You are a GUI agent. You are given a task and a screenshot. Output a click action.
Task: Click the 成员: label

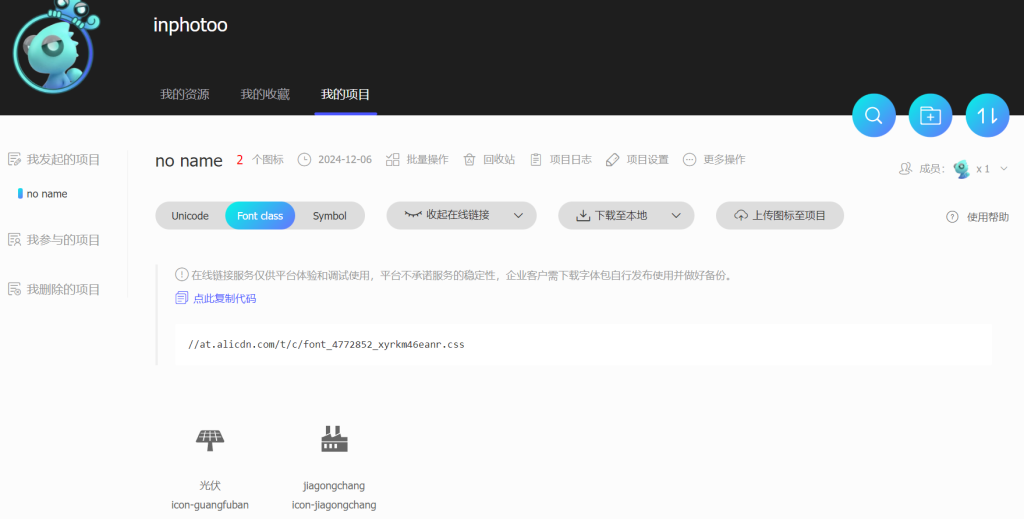tap(932, 169)
